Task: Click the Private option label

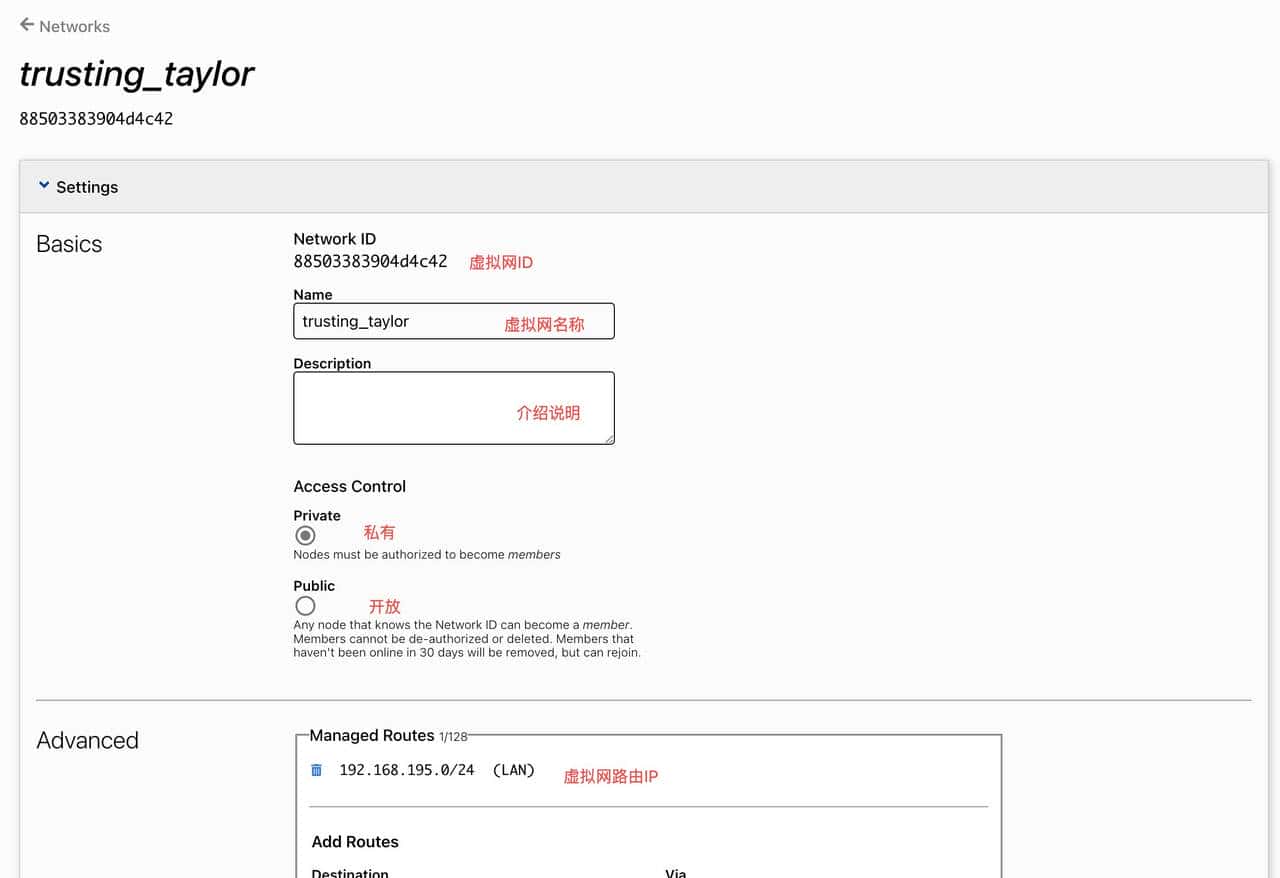Action: 317,515
